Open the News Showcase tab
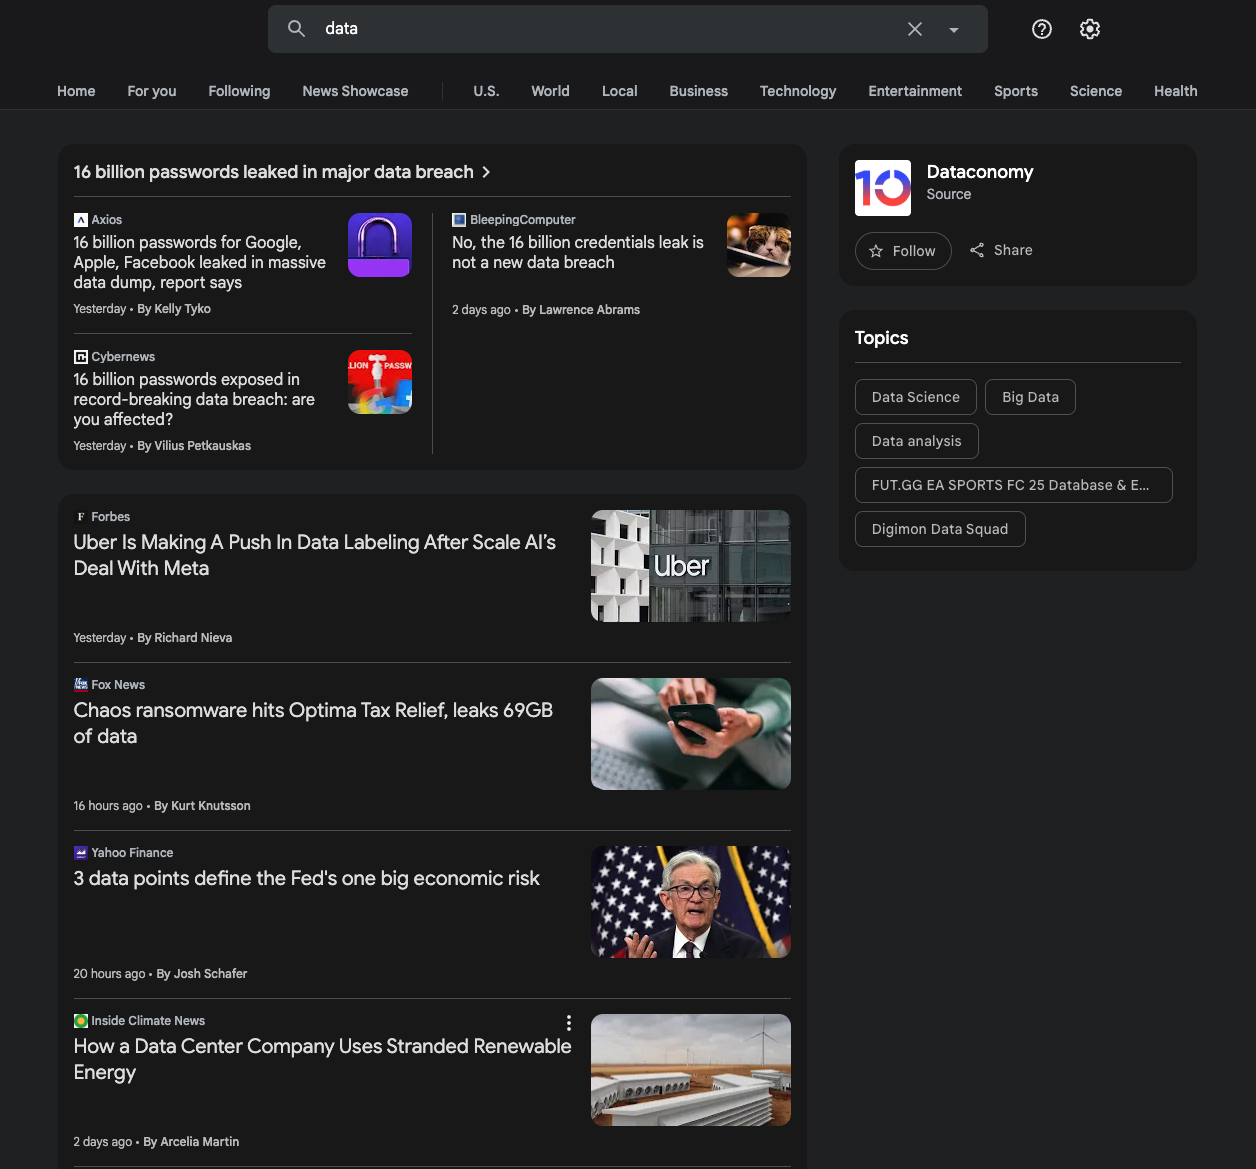The height and width of the screenshot is (1169, 1256). [355, 91]
